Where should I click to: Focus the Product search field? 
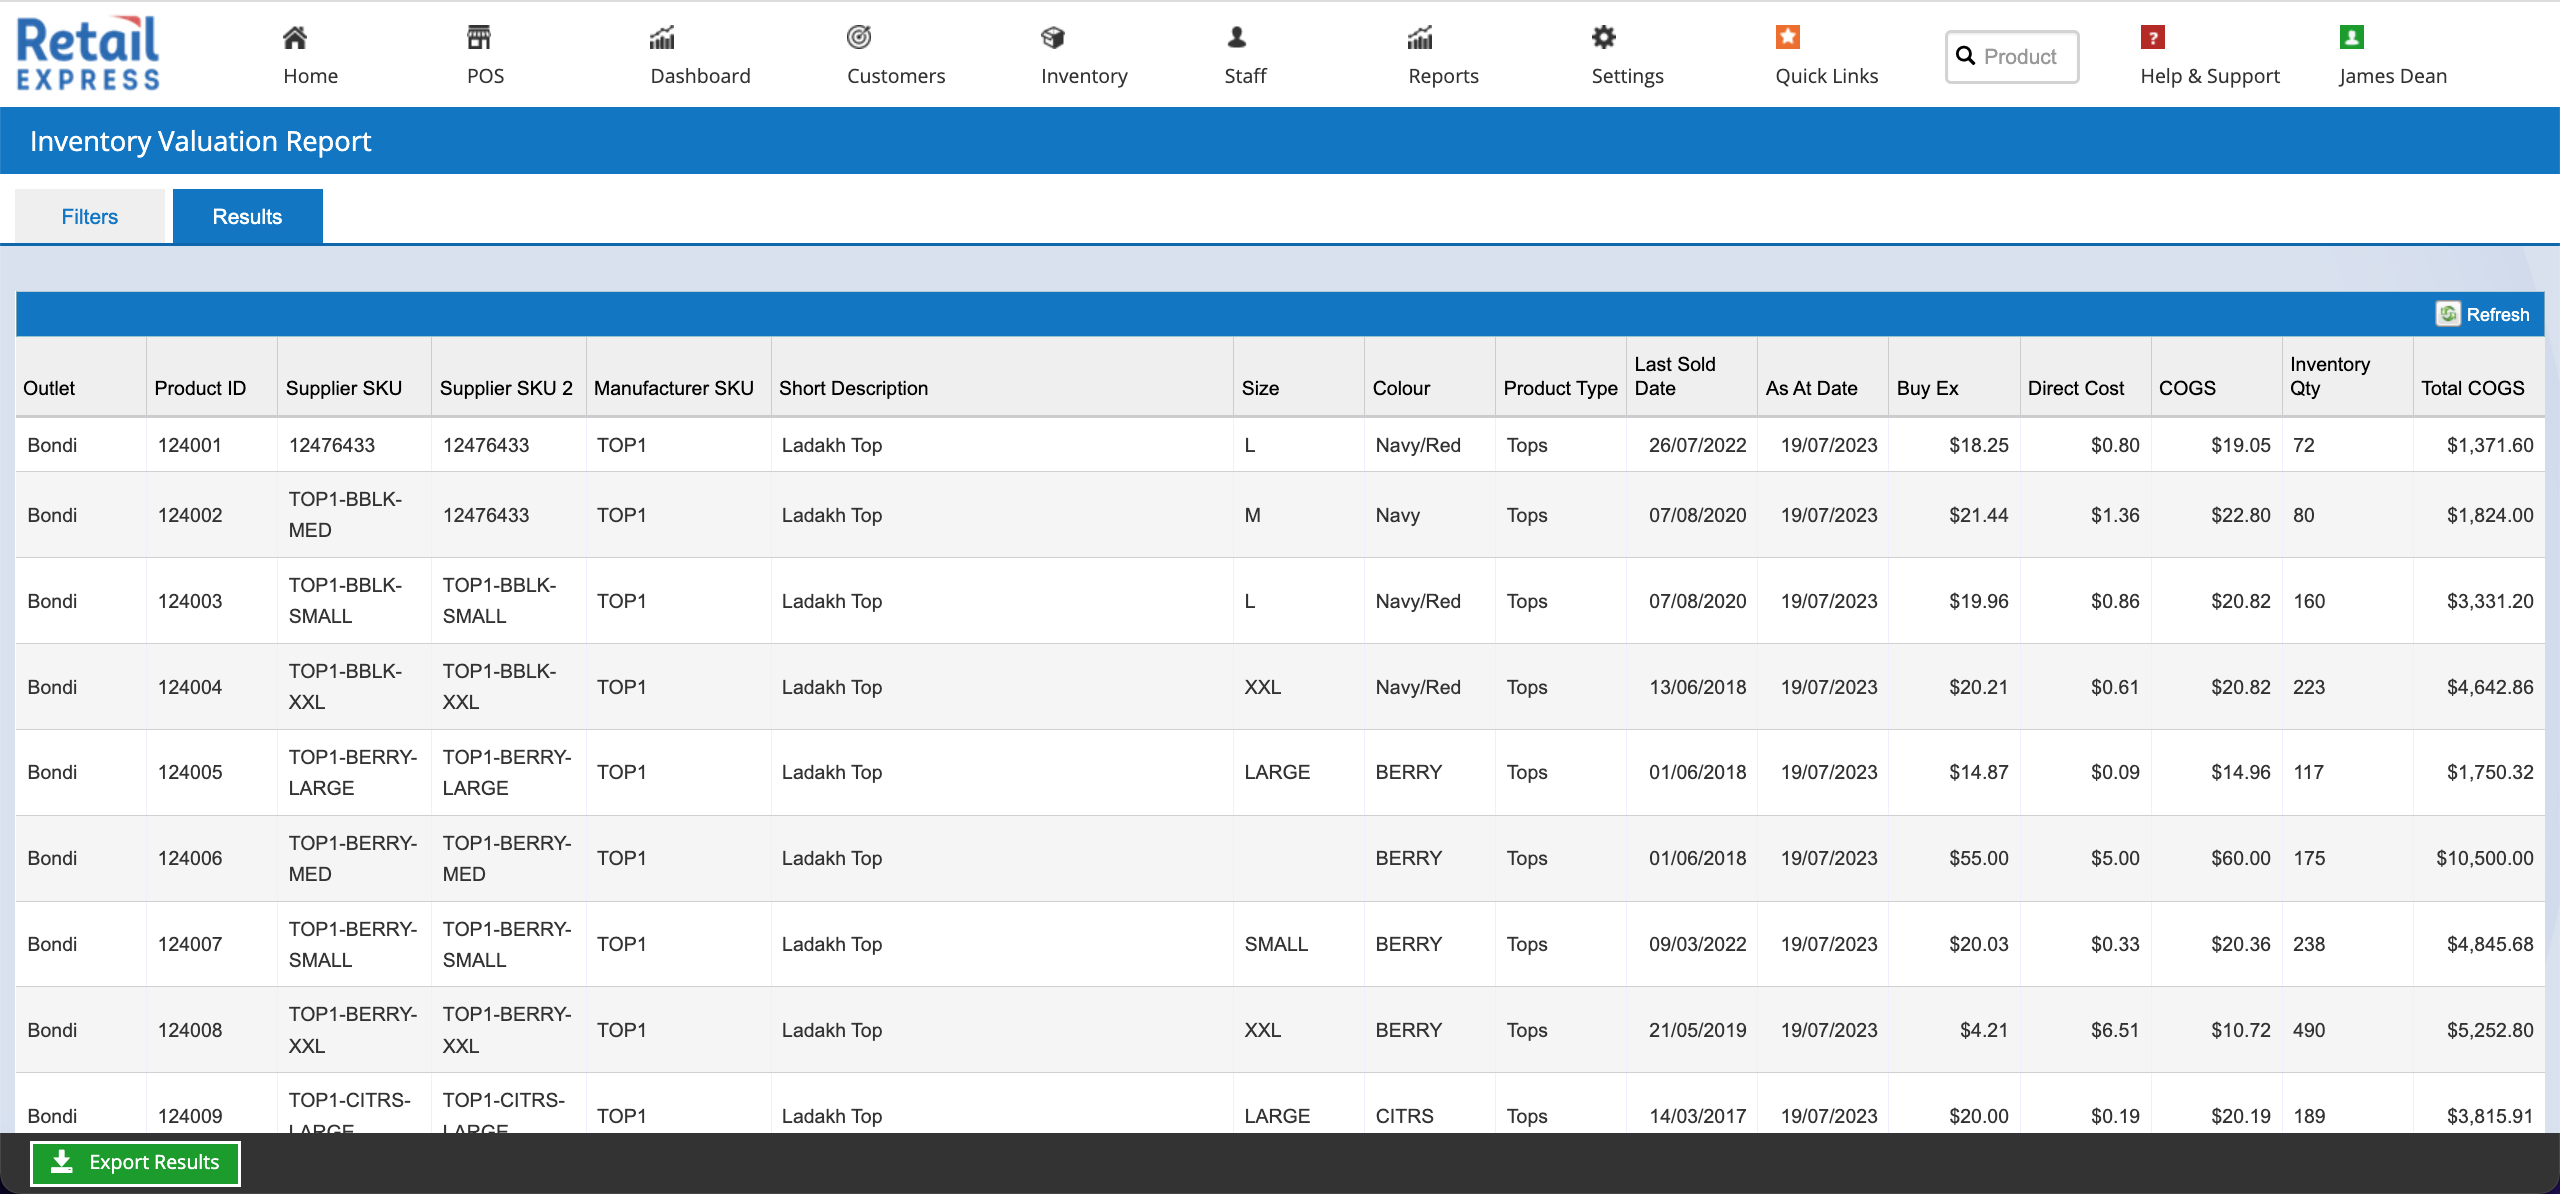click(2012, 57)
